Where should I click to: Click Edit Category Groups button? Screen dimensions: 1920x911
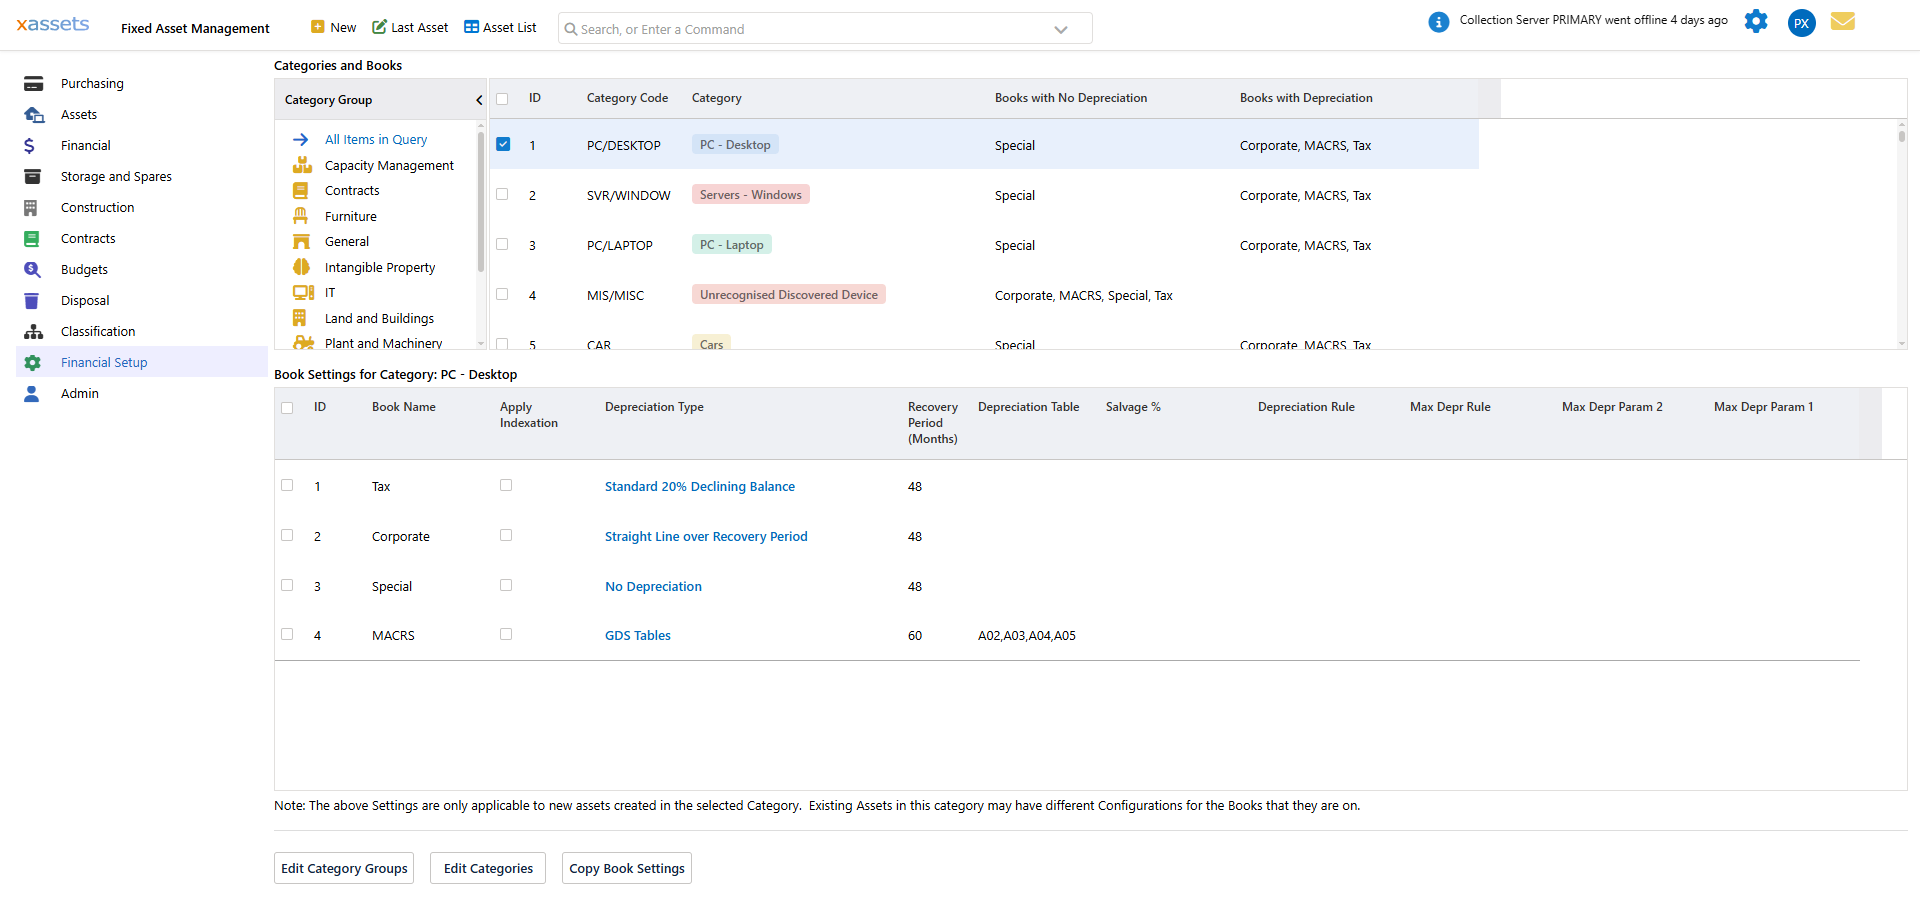point(344,868)
